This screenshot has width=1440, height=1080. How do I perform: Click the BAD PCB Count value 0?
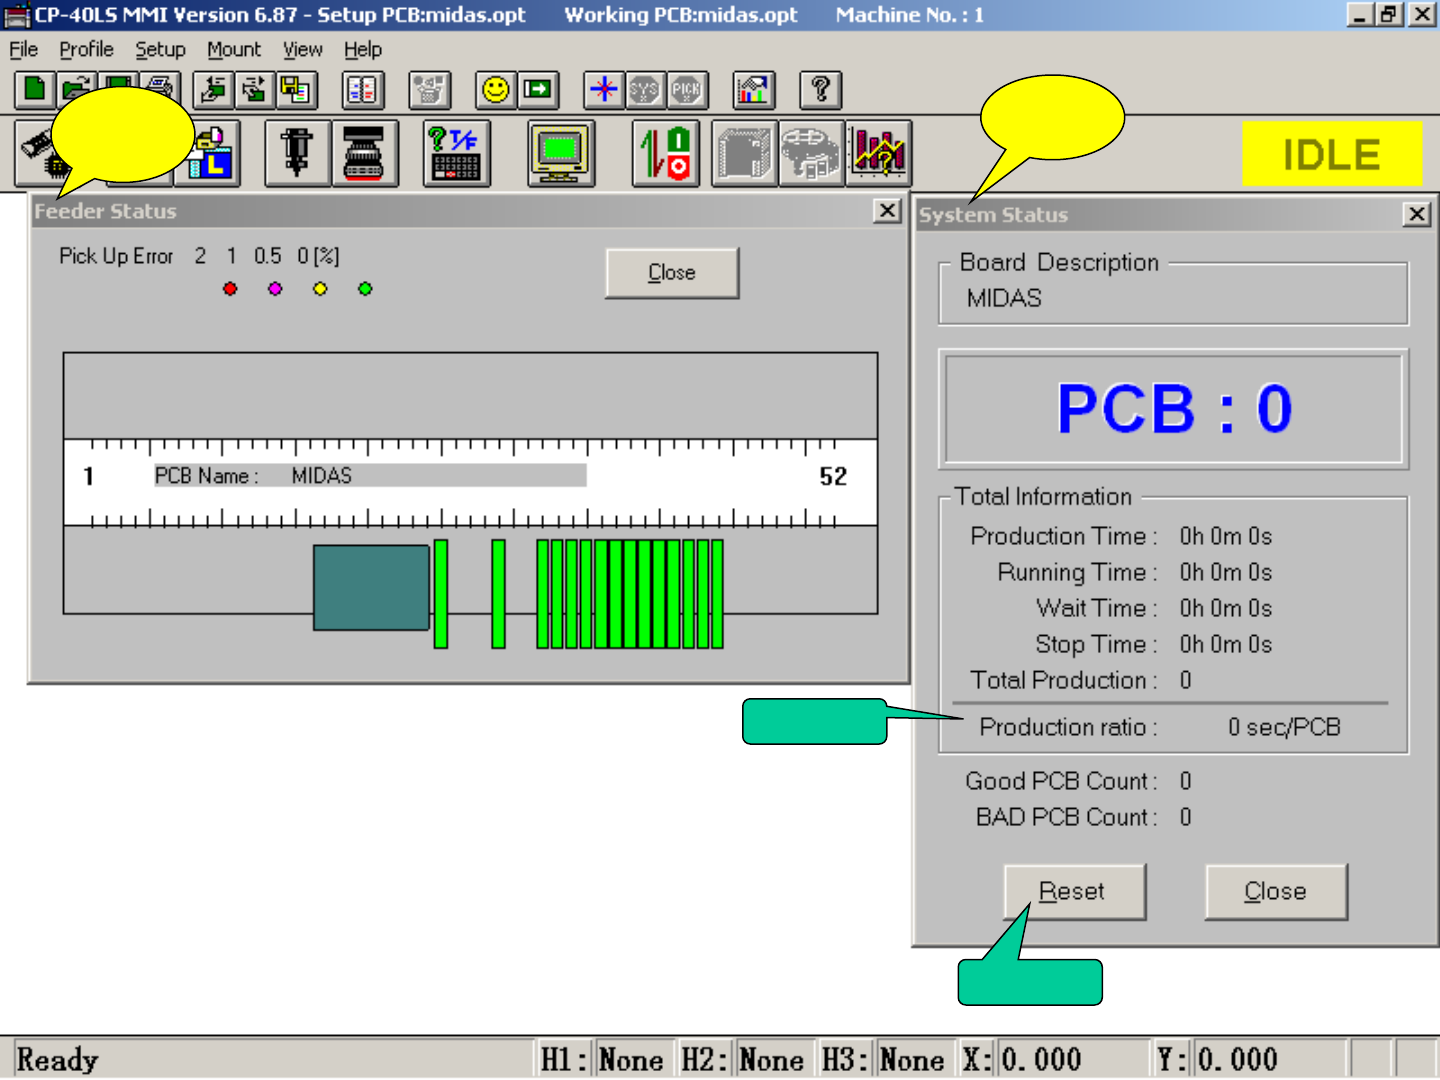1186,818
